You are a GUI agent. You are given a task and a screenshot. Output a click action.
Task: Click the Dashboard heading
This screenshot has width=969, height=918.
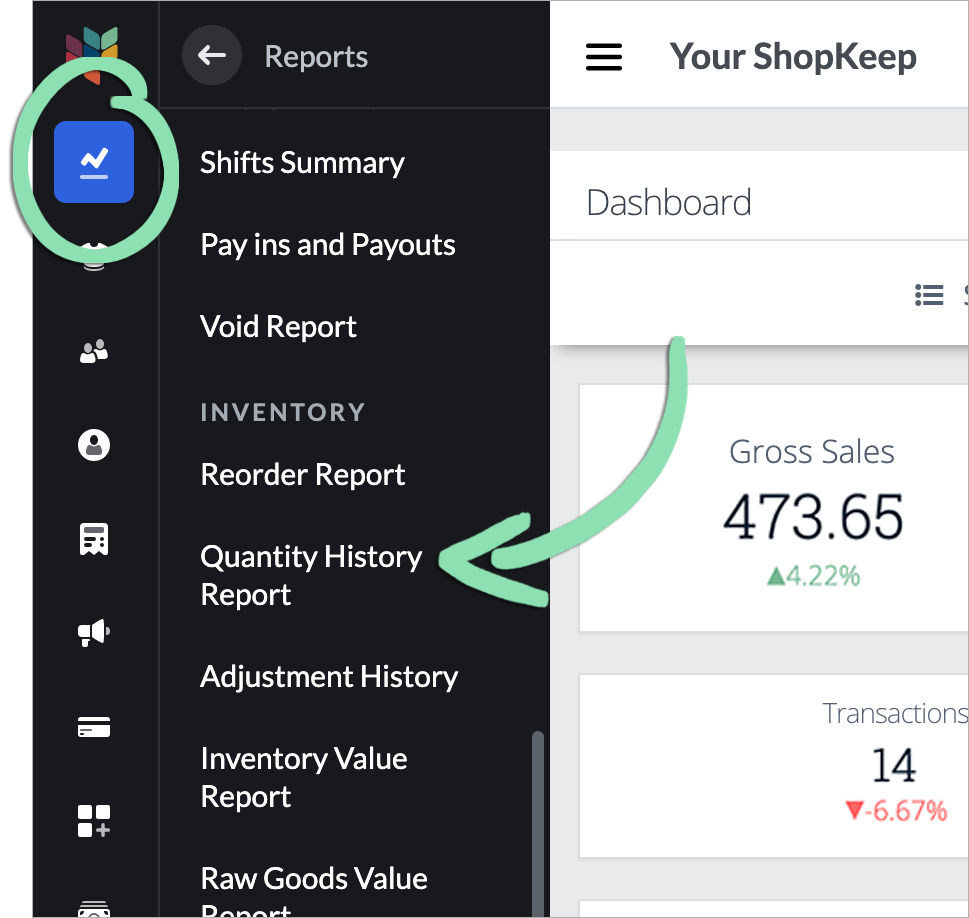[669, 203]
